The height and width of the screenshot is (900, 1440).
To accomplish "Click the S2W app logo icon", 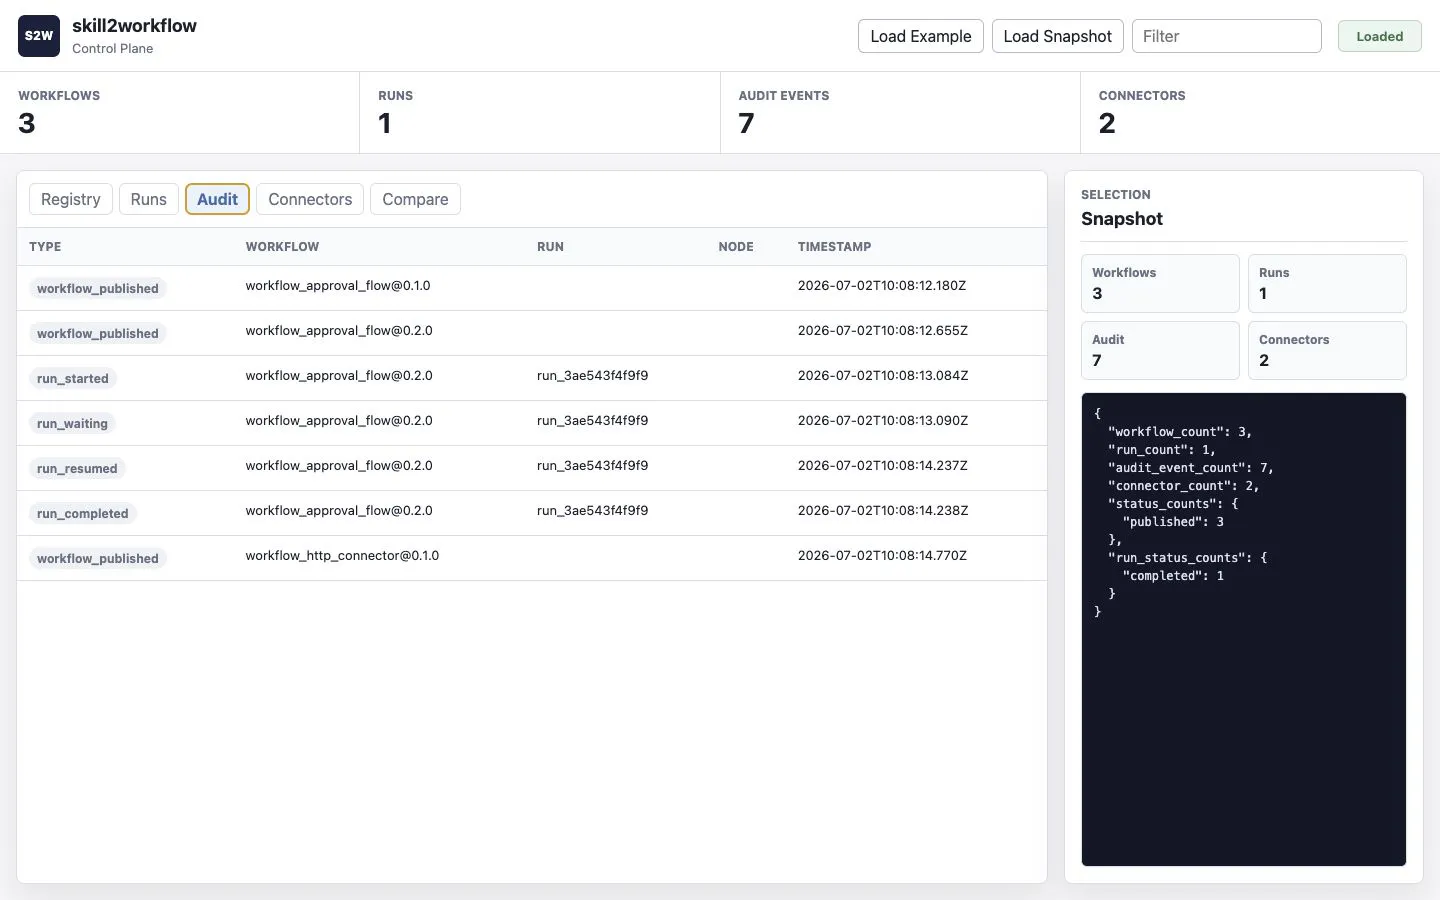I will click(39, 36).
